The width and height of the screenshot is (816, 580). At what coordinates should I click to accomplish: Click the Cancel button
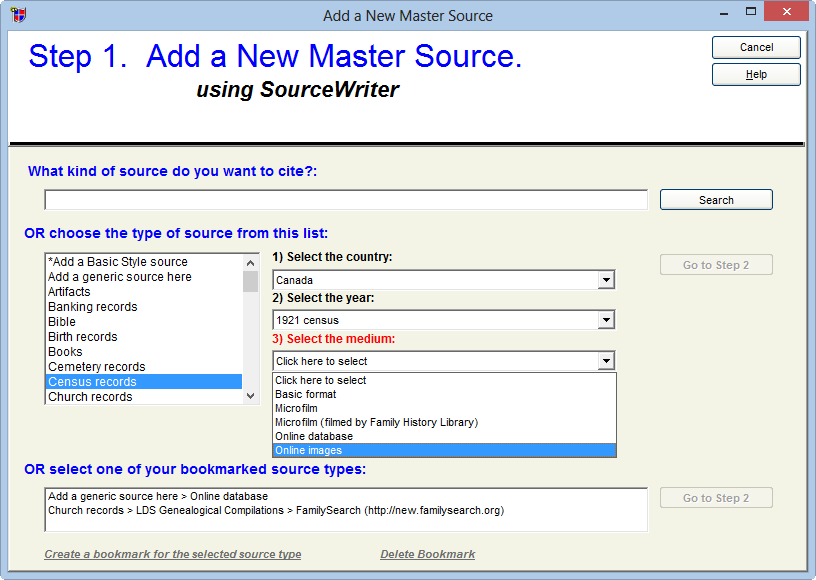pyautogui.click(x=756, y=47)
